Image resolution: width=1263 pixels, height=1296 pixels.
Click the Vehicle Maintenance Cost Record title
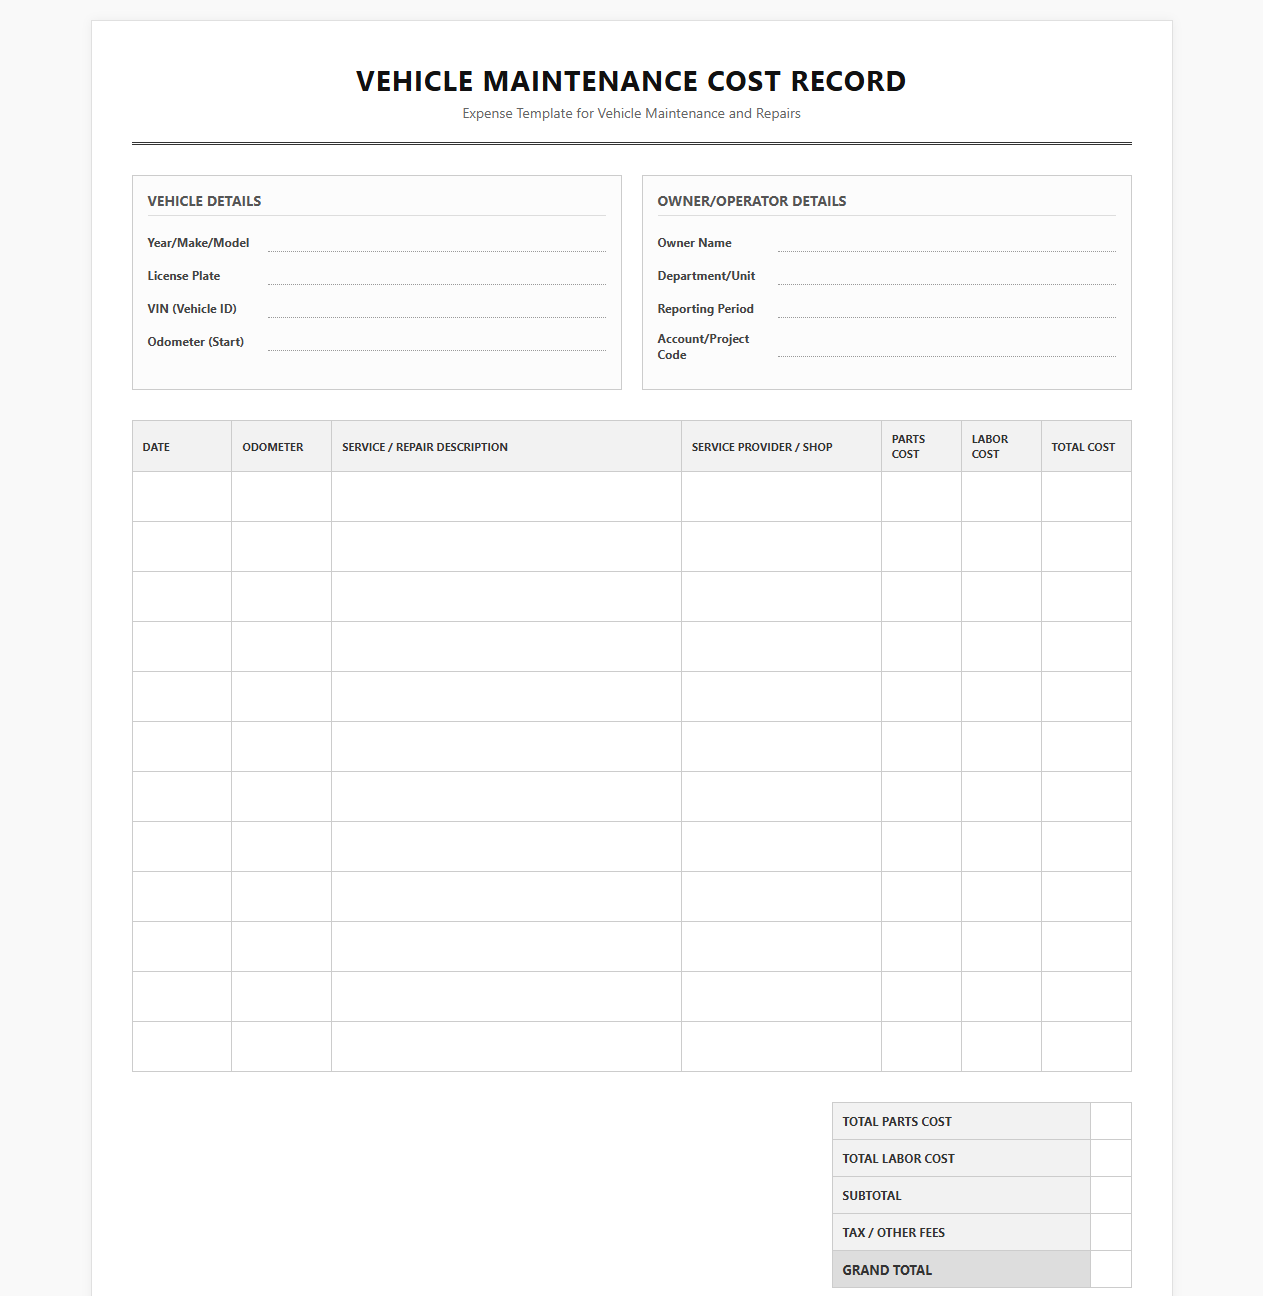[x=631, y=81]
